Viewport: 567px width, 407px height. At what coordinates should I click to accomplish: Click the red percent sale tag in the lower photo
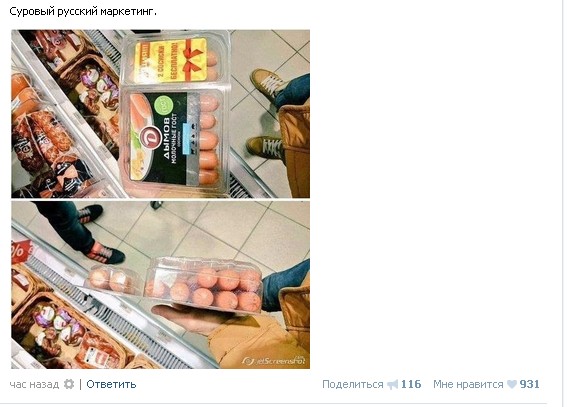21,250
